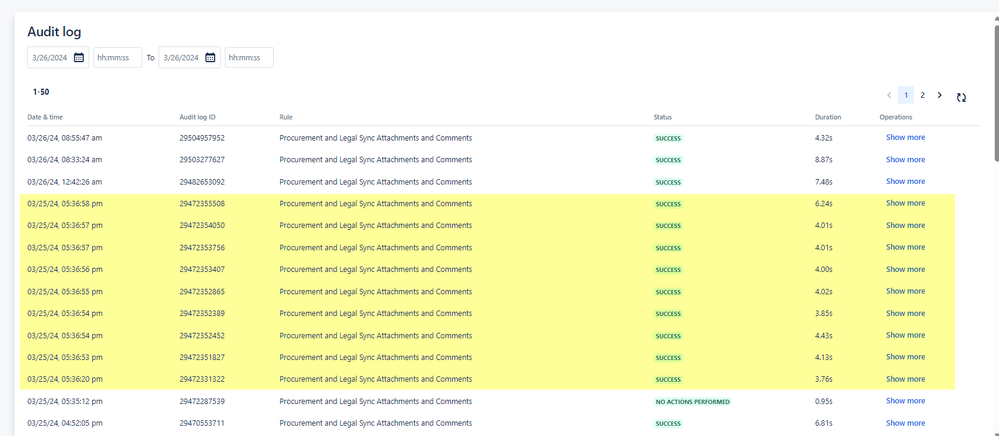This screenshot has width=999, height=436.
Task: Click timestamp 03/26/24, 08:33:24 am
Action: coord(64,159)
